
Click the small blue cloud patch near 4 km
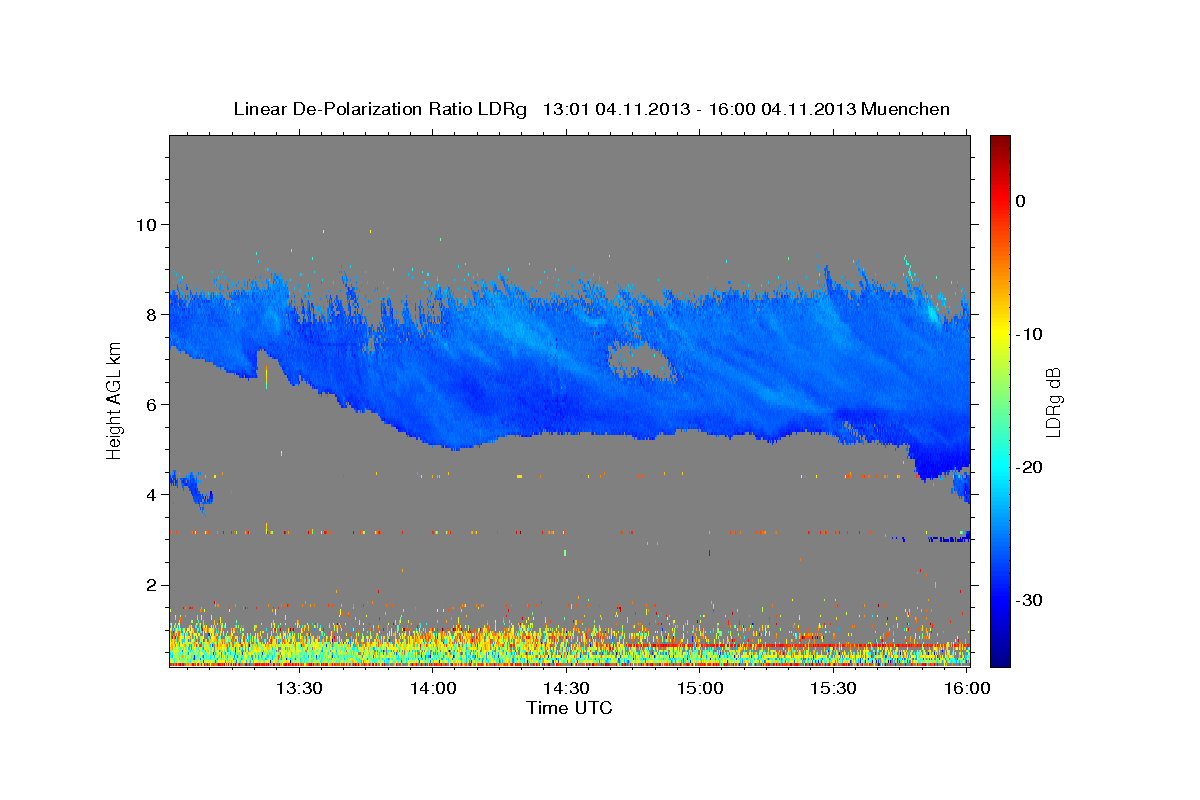tap(193, 488)
